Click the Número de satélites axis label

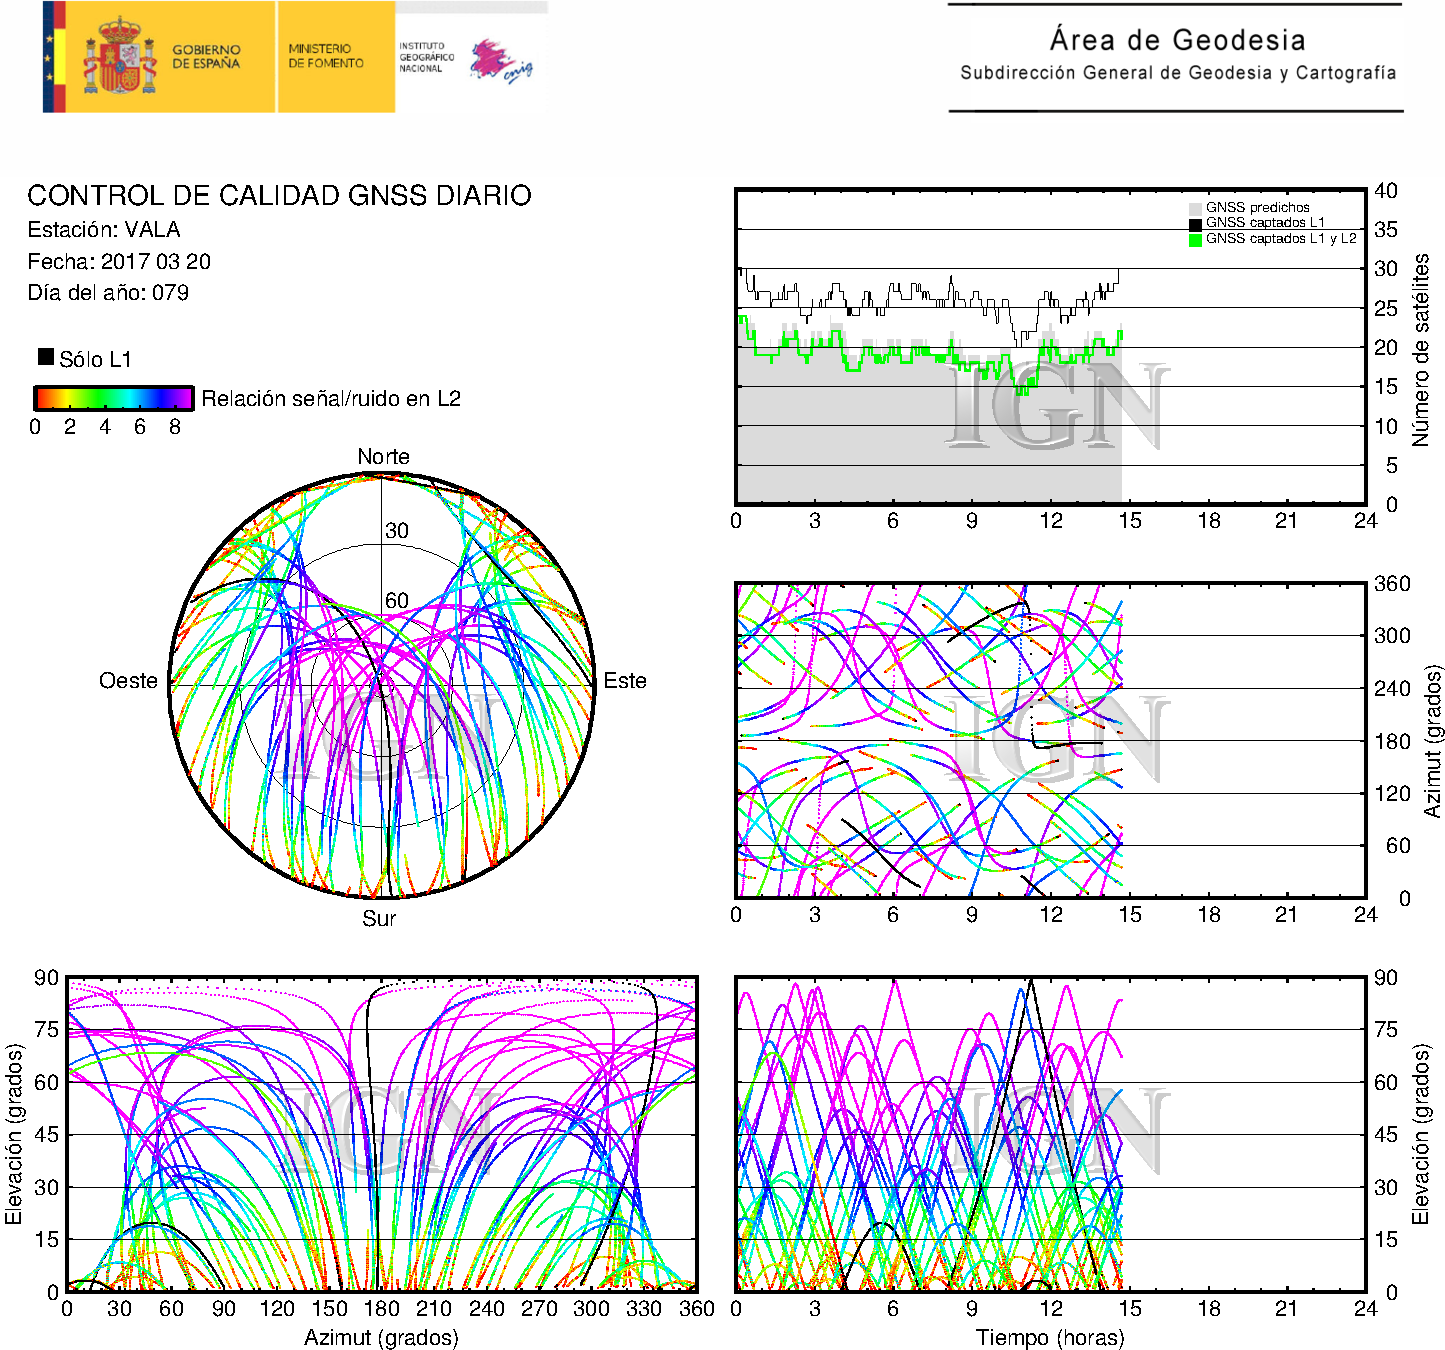pyautogui.click(x=1421, y=349)
